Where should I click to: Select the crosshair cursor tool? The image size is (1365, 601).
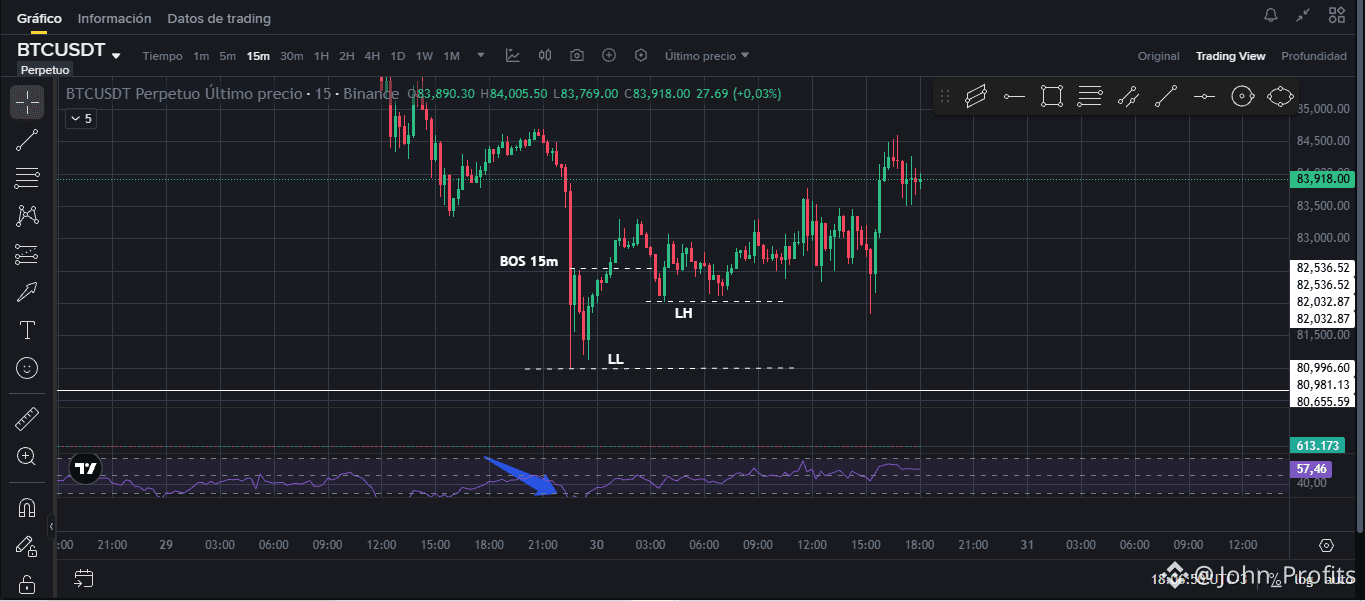click(x=27, y=102)
